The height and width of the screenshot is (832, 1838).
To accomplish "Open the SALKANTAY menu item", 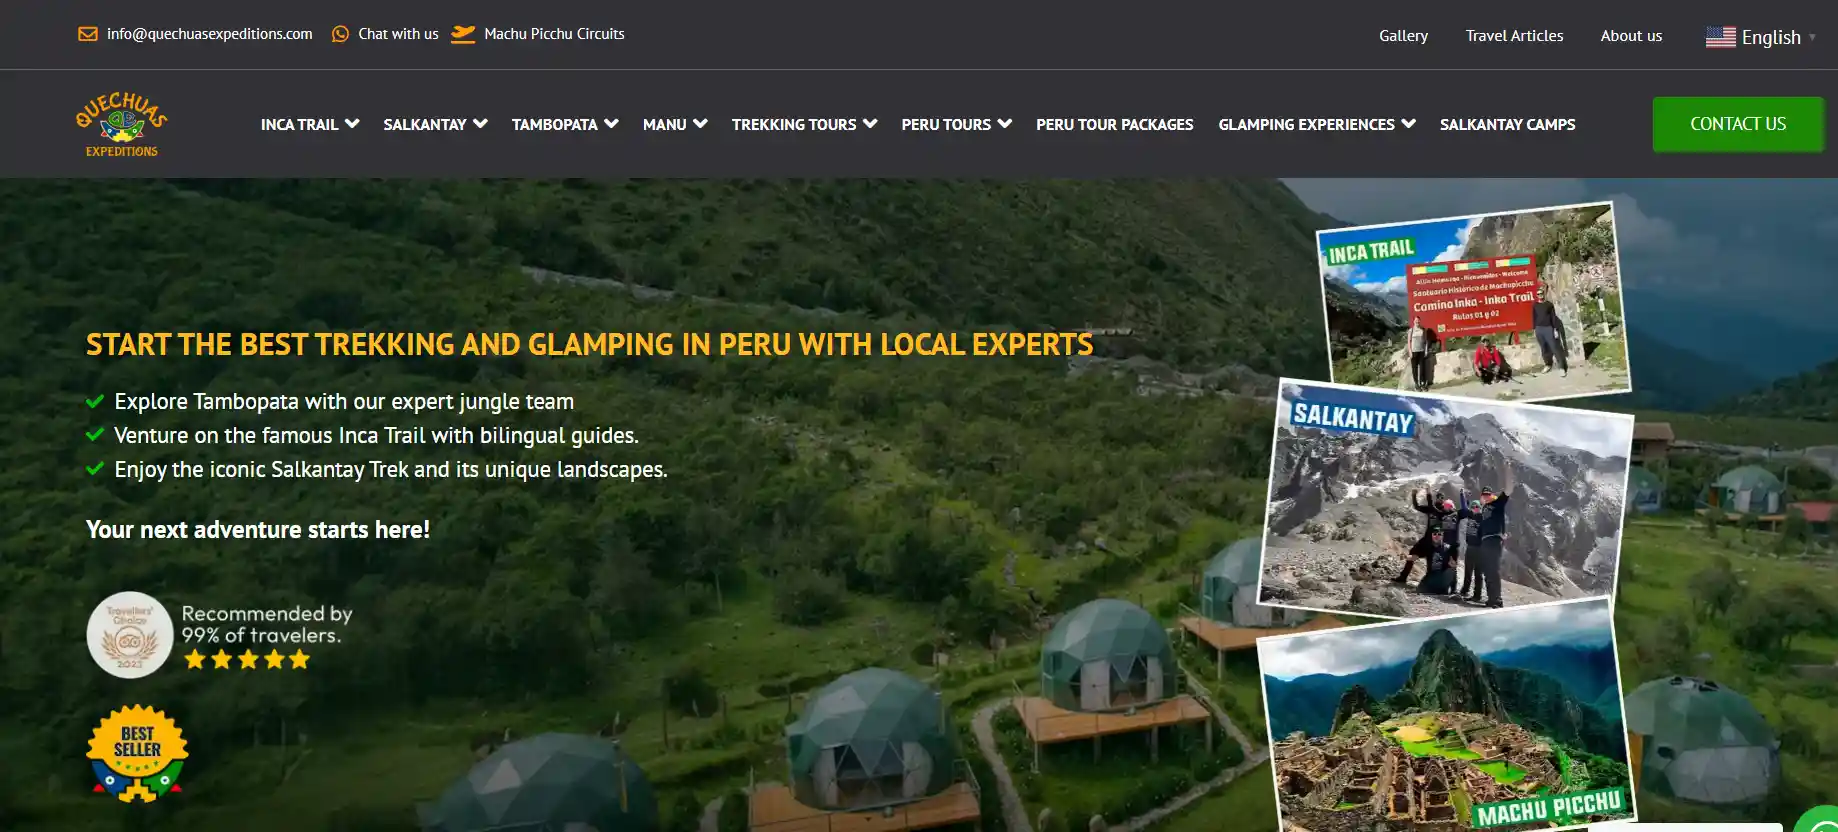I will [425, 124].
